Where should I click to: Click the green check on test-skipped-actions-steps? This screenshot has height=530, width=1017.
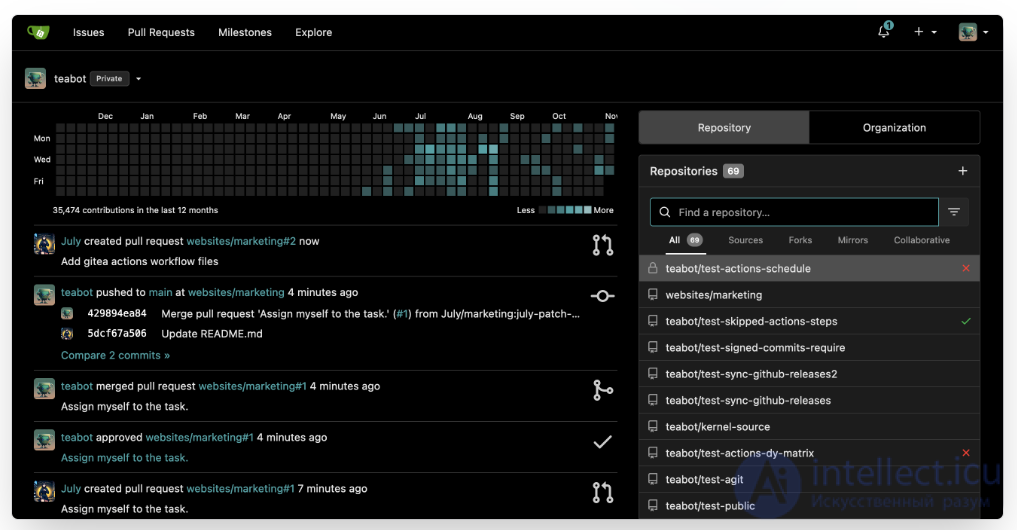click(x=965, y=321)
